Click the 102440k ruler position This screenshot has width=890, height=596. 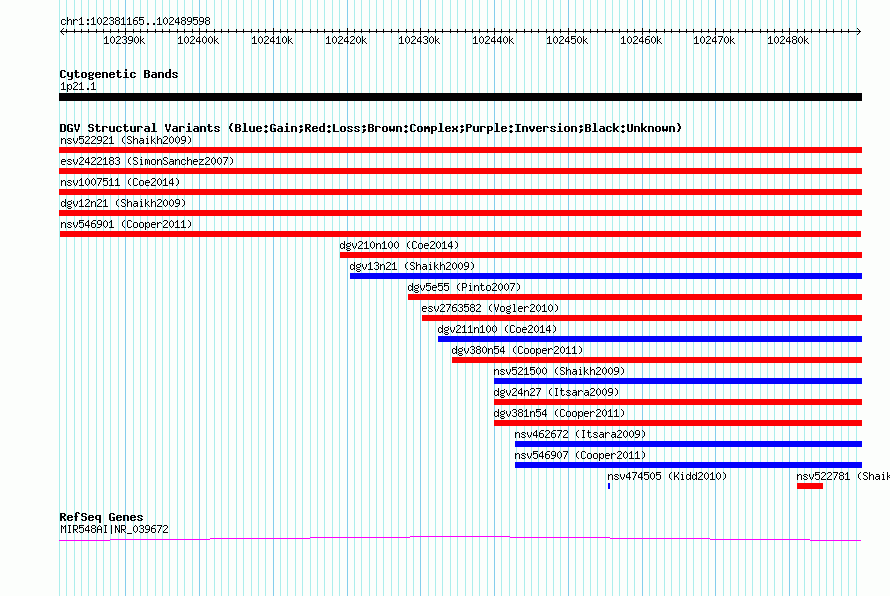(x=493, y=40)
